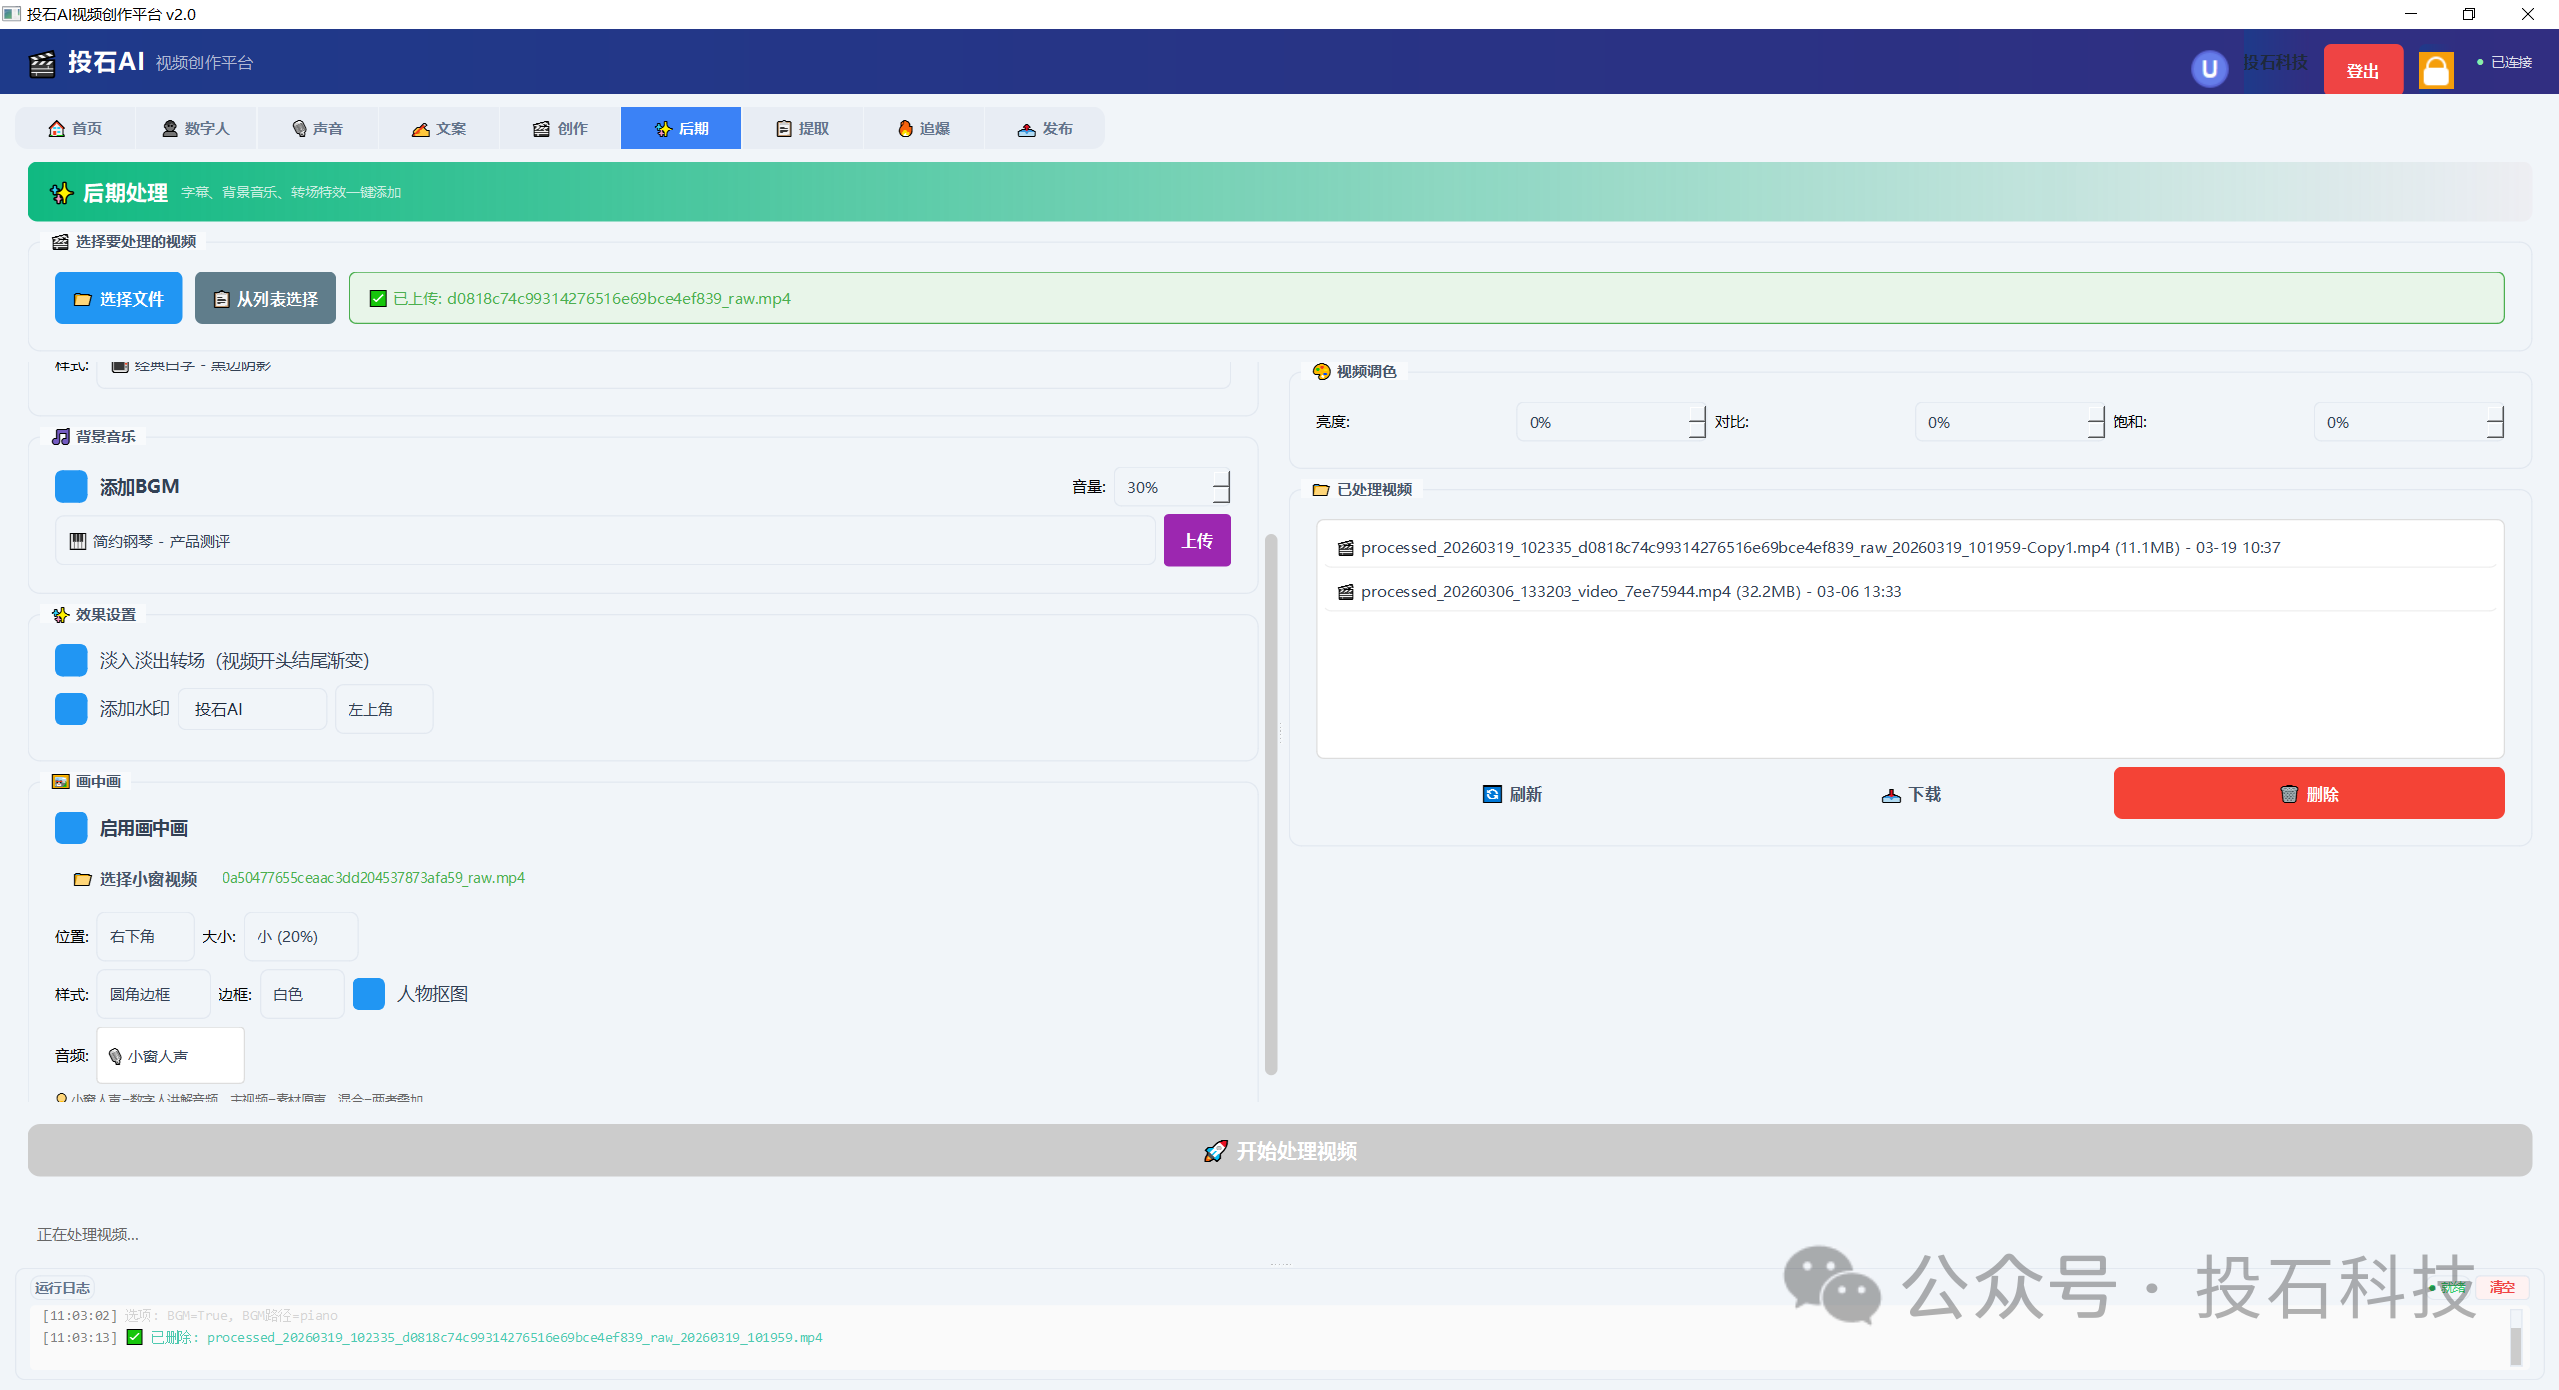Expand the picture-in-picture size dropdown 小 (20%)

(300, 937)
